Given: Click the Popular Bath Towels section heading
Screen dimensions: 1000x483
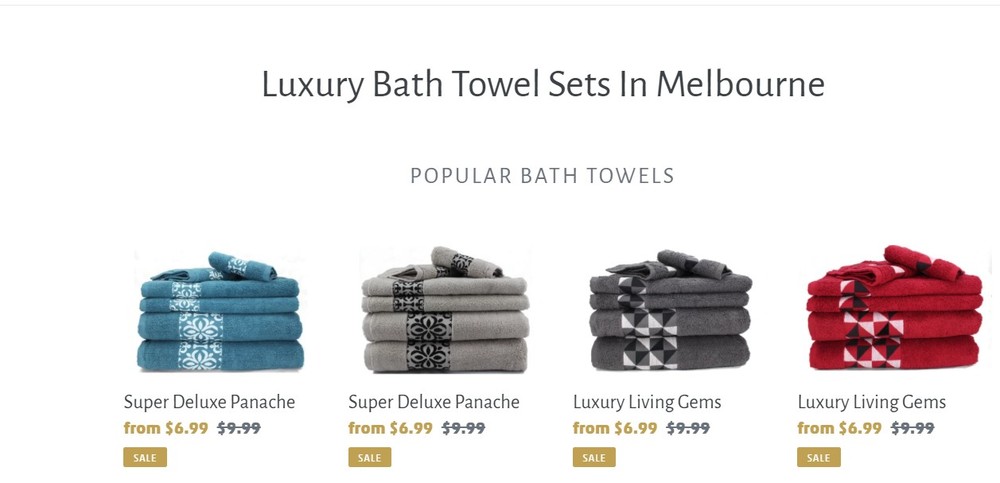Looking at the screenshot, I should pyautogui.click(x=542, y=175).
